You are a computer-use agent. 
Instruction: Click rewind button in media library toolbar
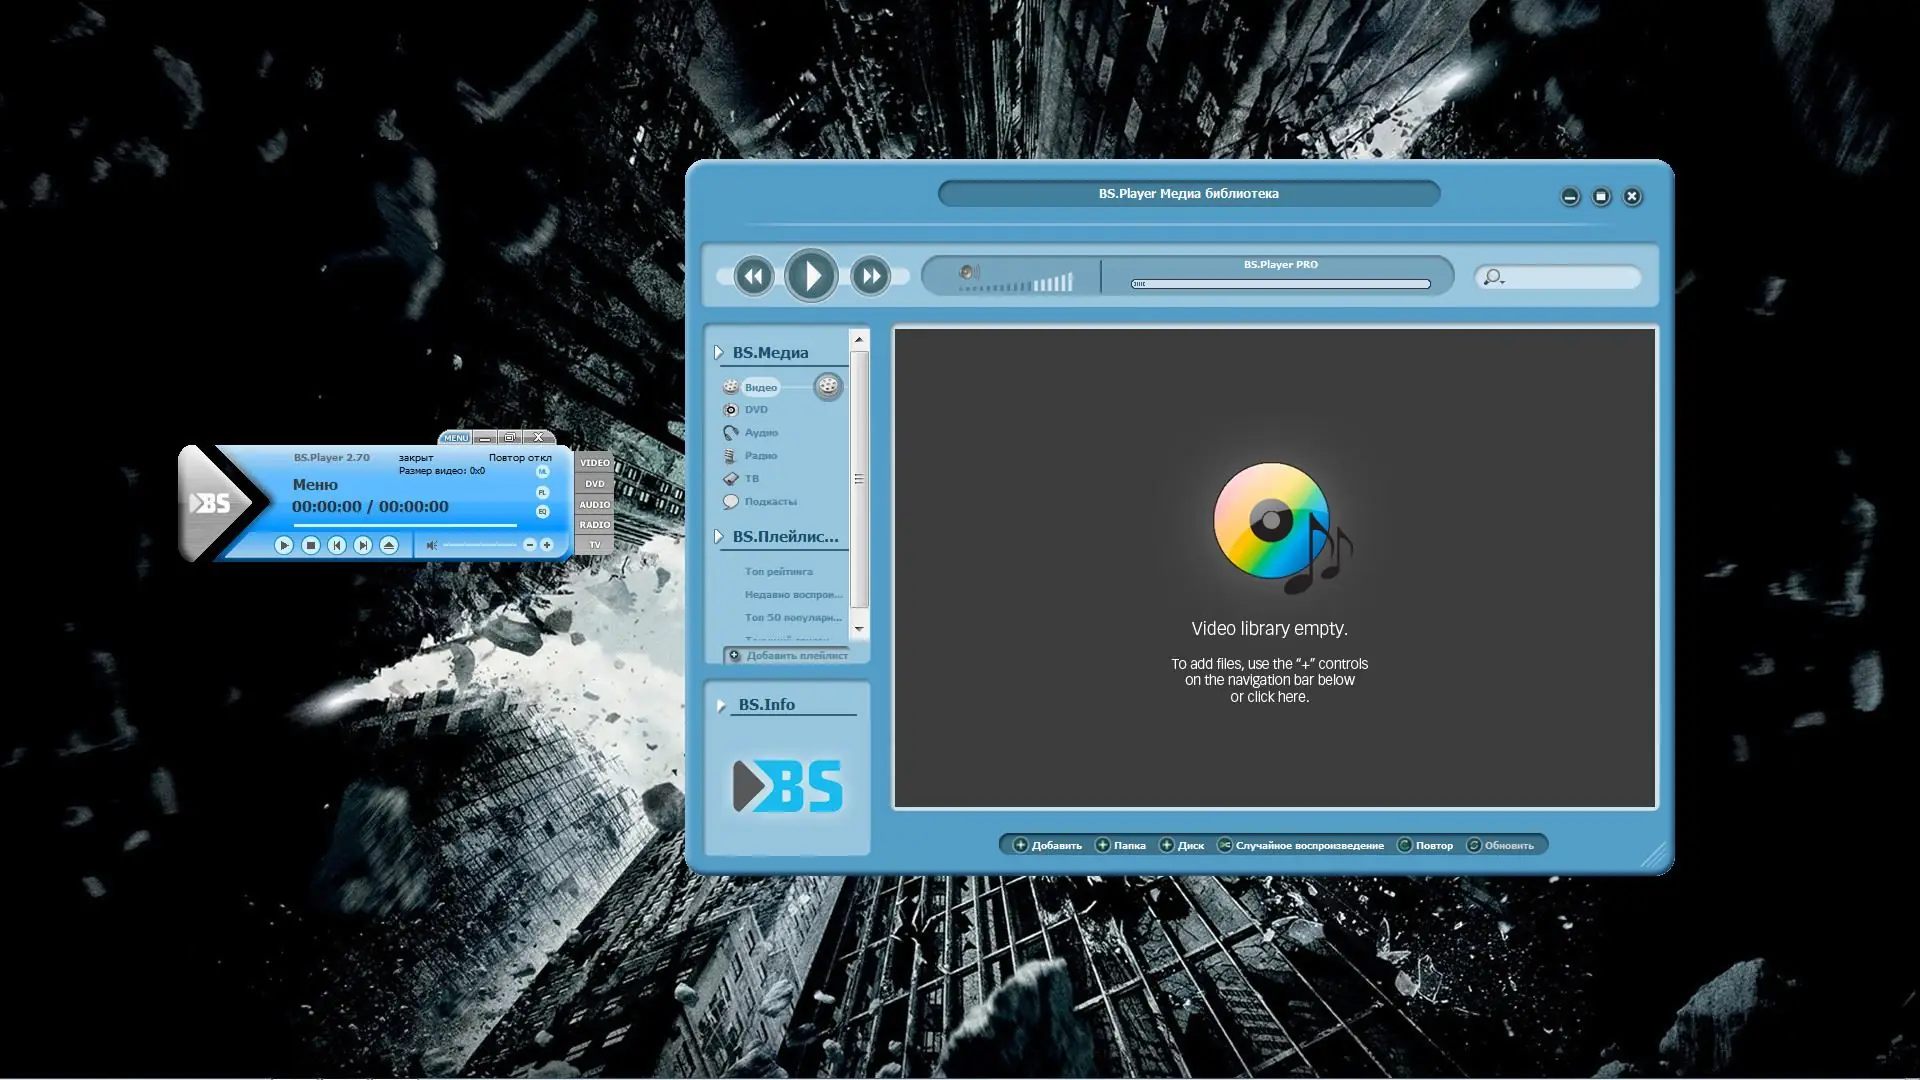tap(753, 276)
